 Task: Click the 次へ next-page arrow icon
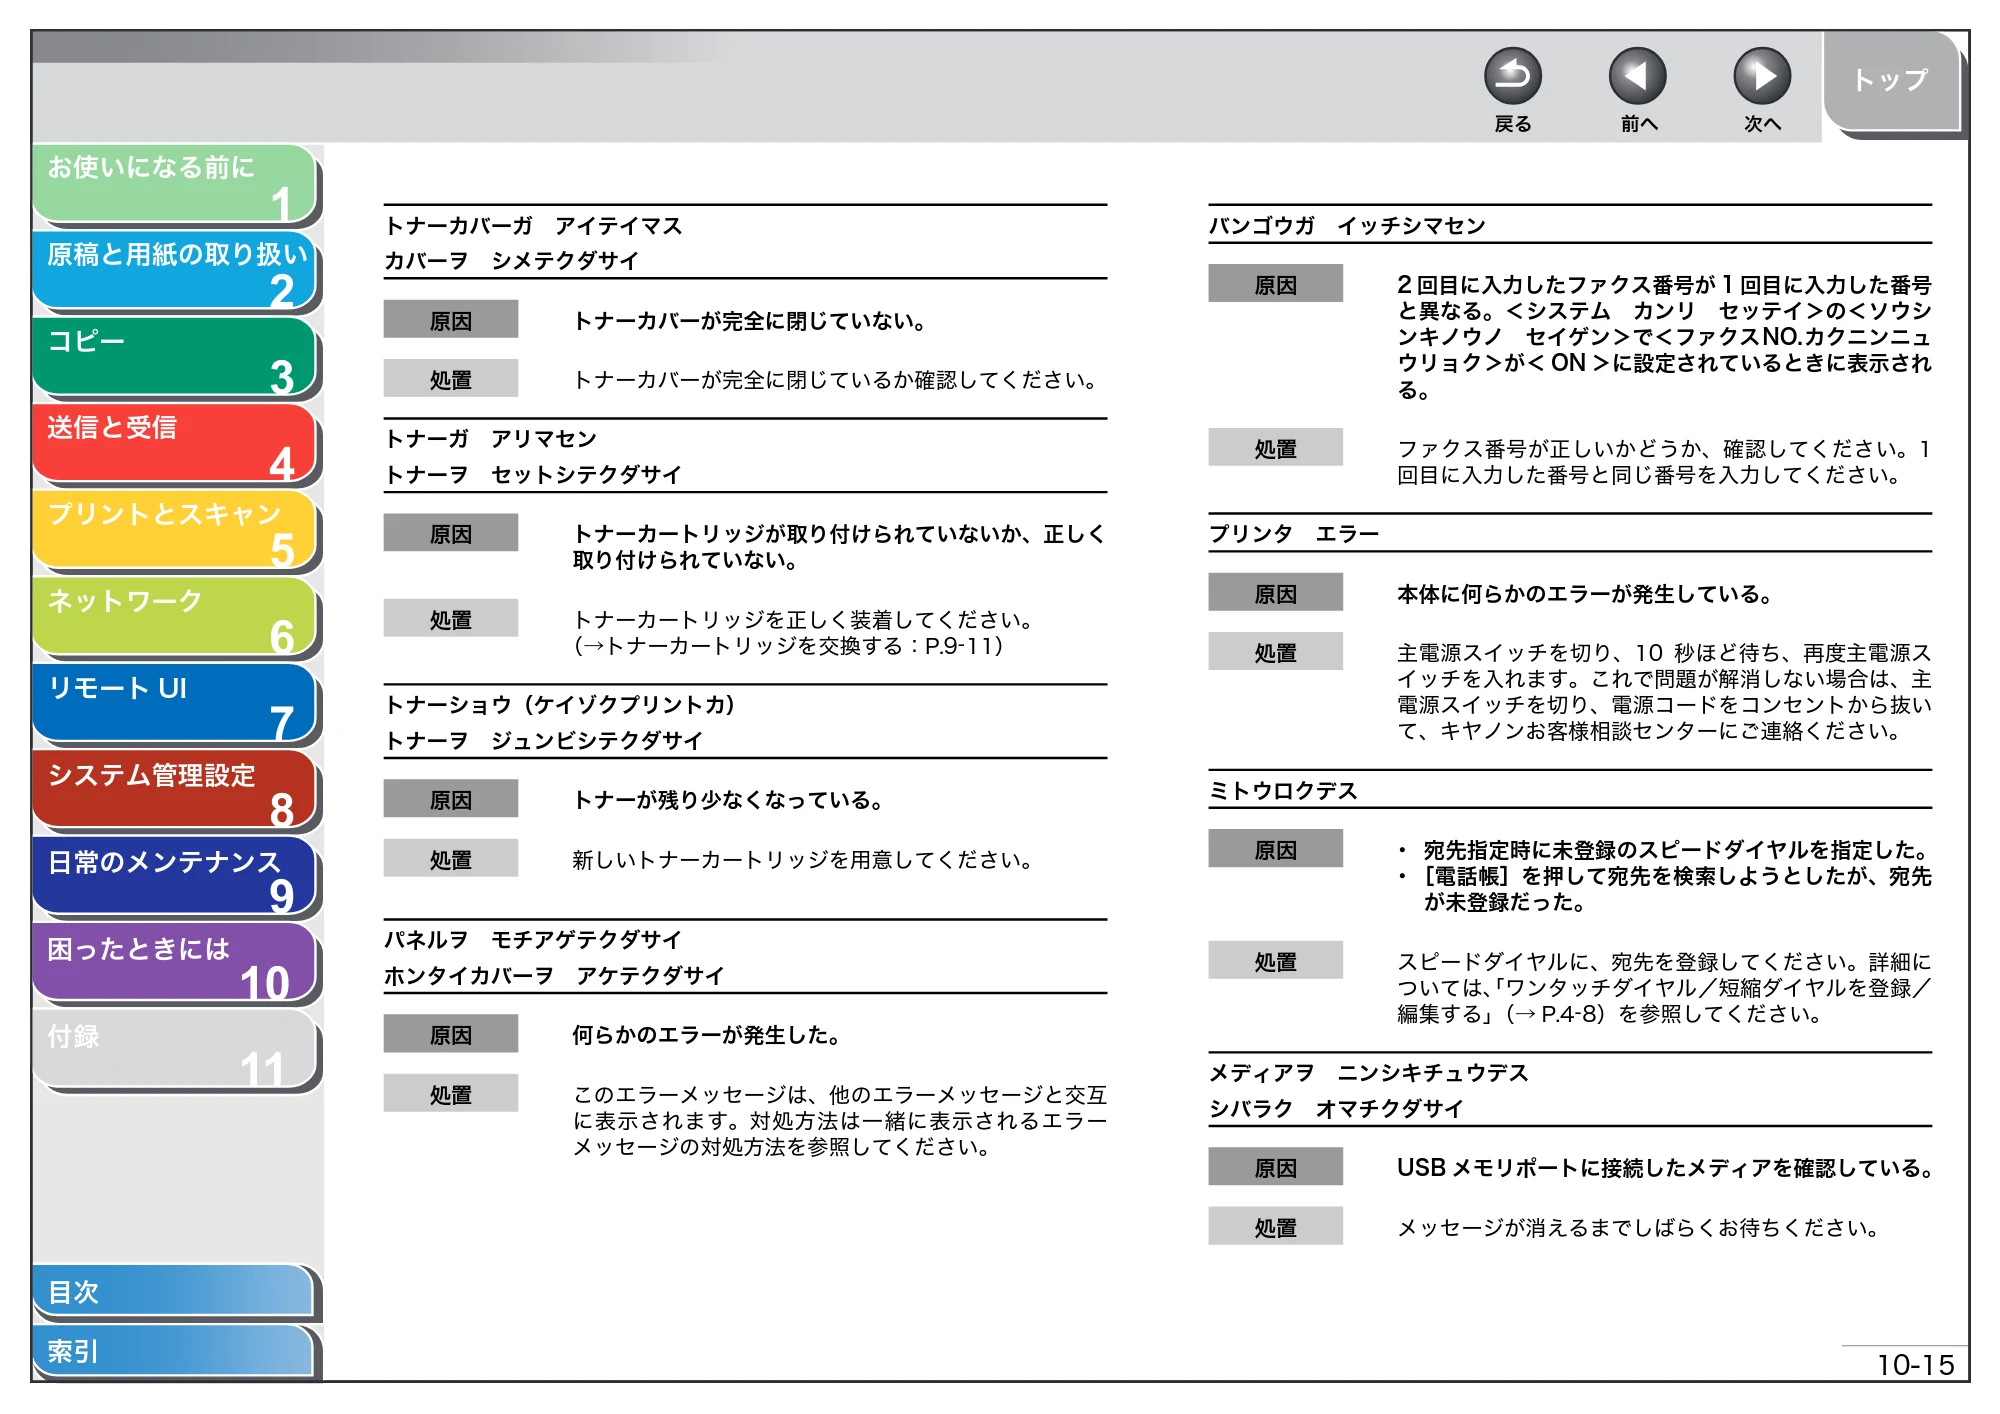click(x=1761, y=76)
